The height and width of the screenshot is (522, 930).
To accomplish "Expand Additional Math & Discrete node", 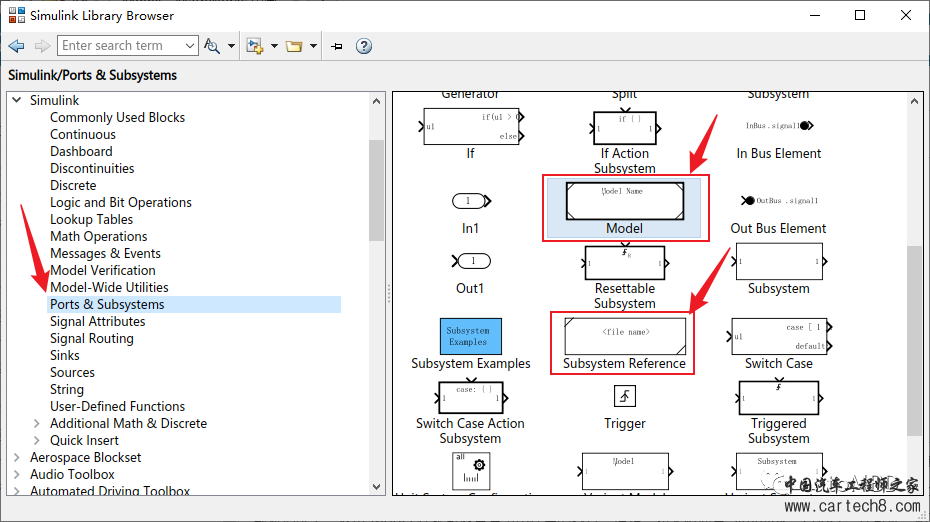I will pos(37,424).
